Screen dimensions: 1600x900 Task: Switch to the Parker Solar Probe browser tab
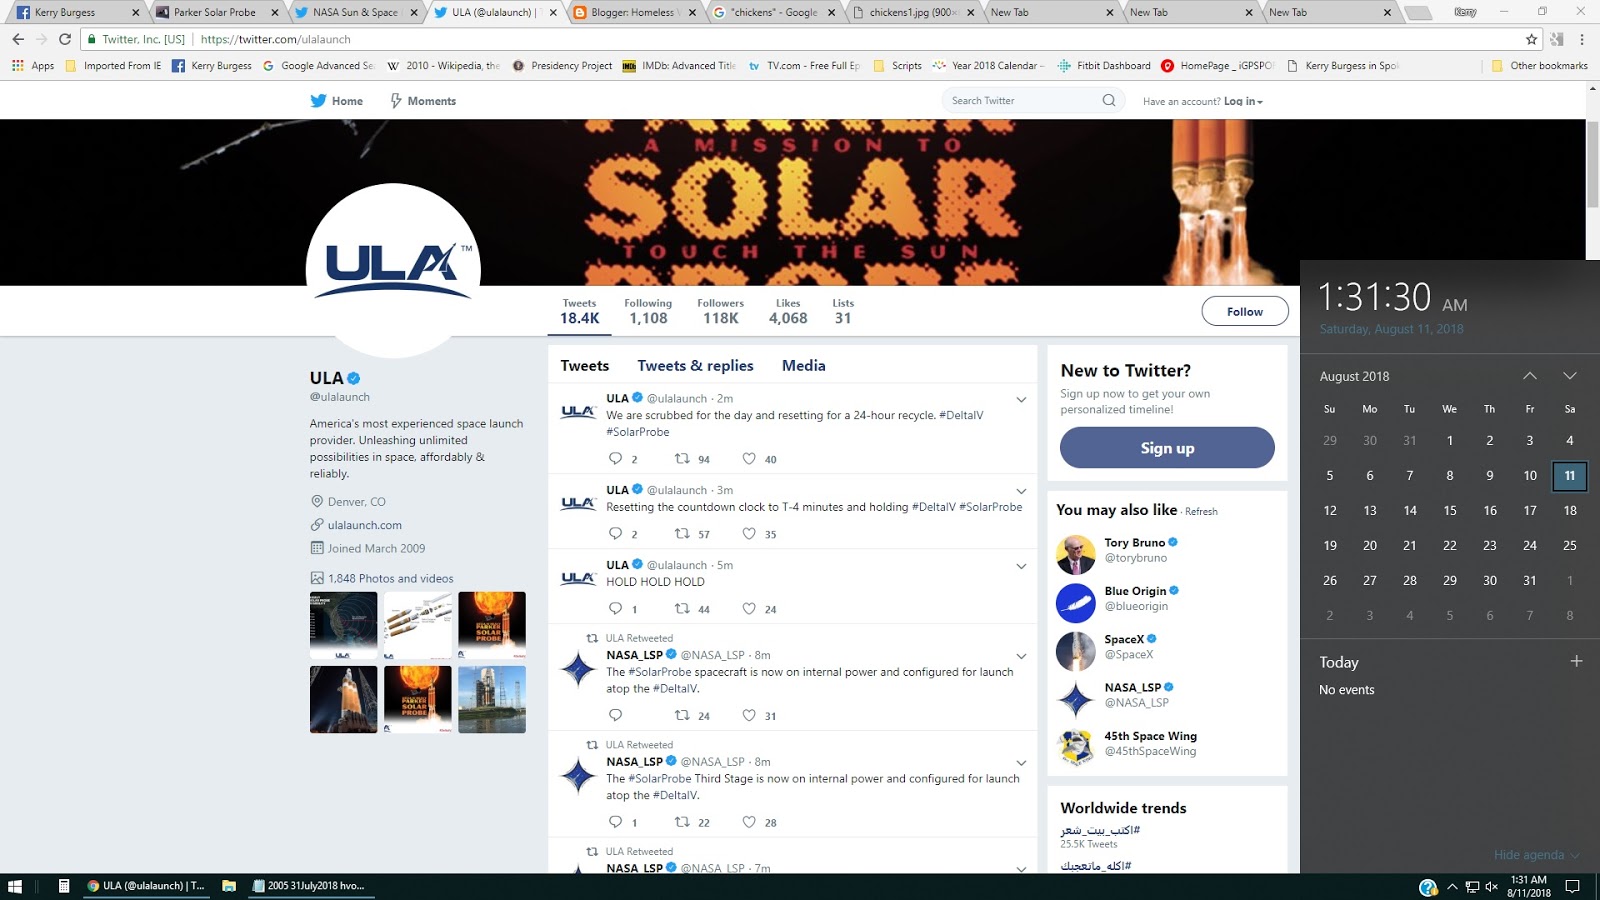[x=215, y=12]
